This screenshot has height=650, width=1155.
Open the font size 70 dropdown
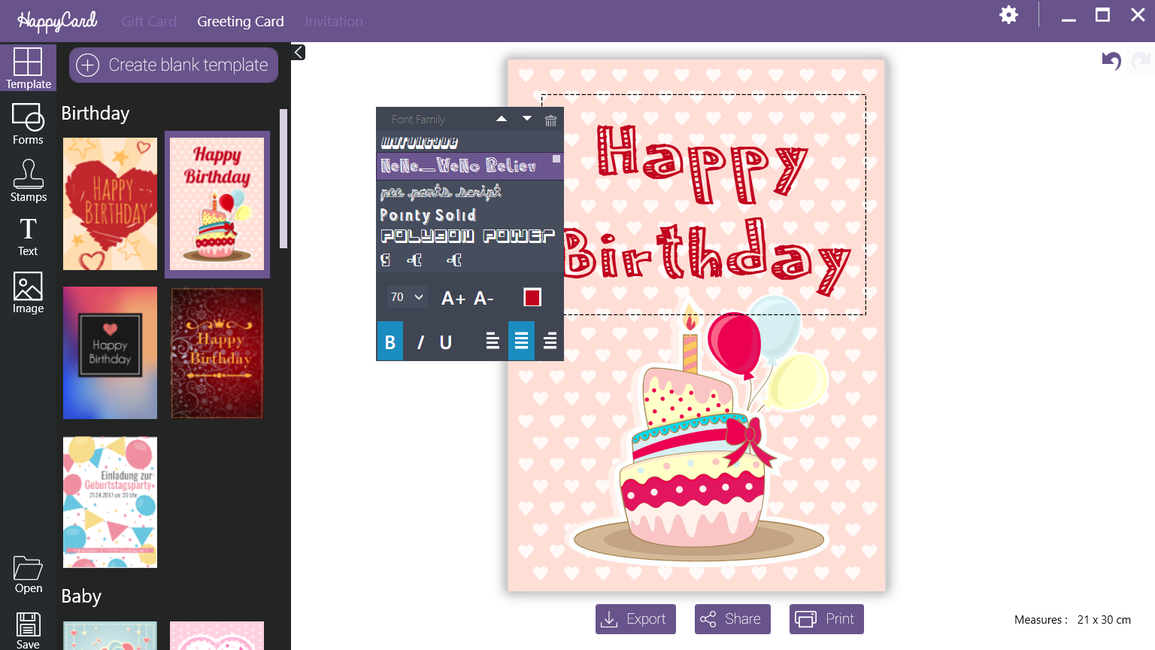point(407,297)
